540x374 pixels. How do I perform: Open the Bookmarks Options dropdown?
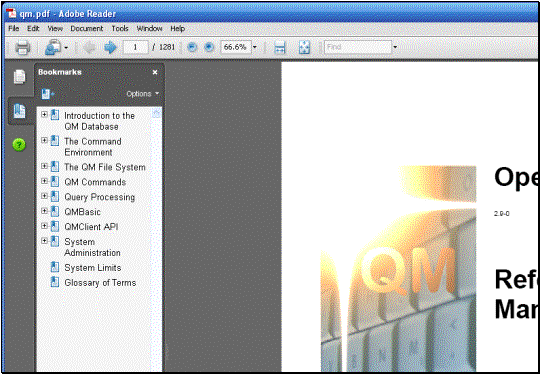pyautogui.click(x=143, y=94)
